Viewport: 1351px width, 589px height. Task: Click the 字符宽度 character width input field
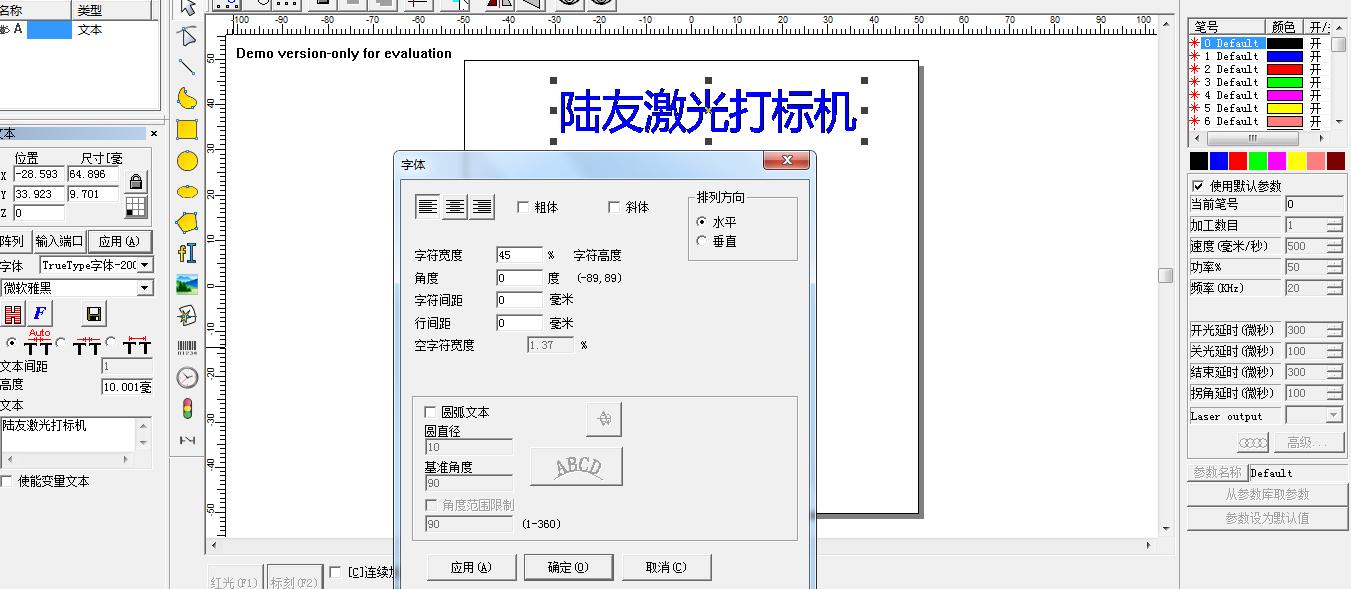517,255
